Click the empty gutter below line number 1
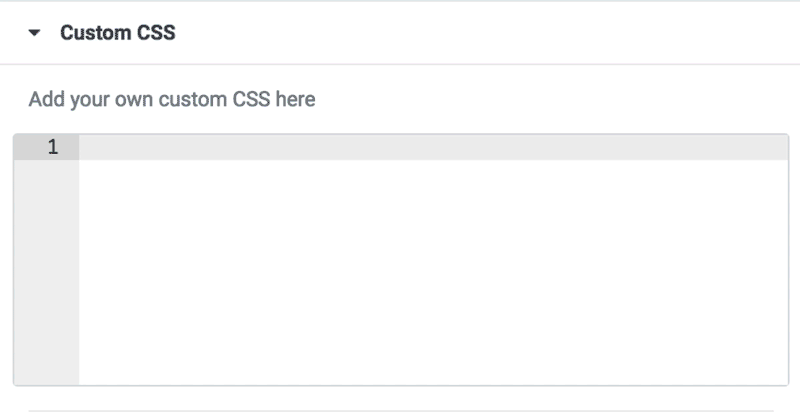The image size is (800, 419). (x=46, y=270)
